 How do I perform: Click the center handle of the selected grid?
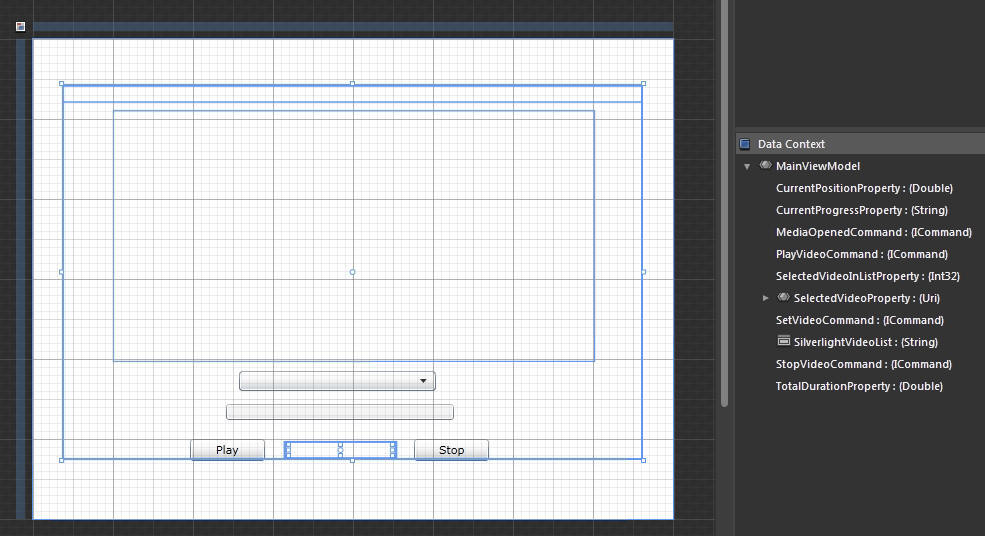[x=352, y=272]
